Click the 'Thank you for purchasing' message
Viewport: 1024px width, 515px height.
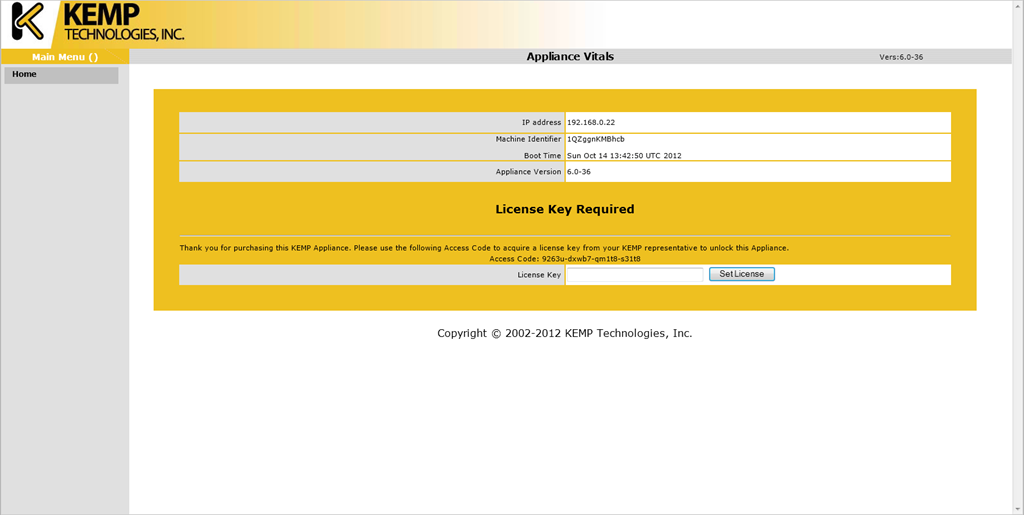(484, 248)
